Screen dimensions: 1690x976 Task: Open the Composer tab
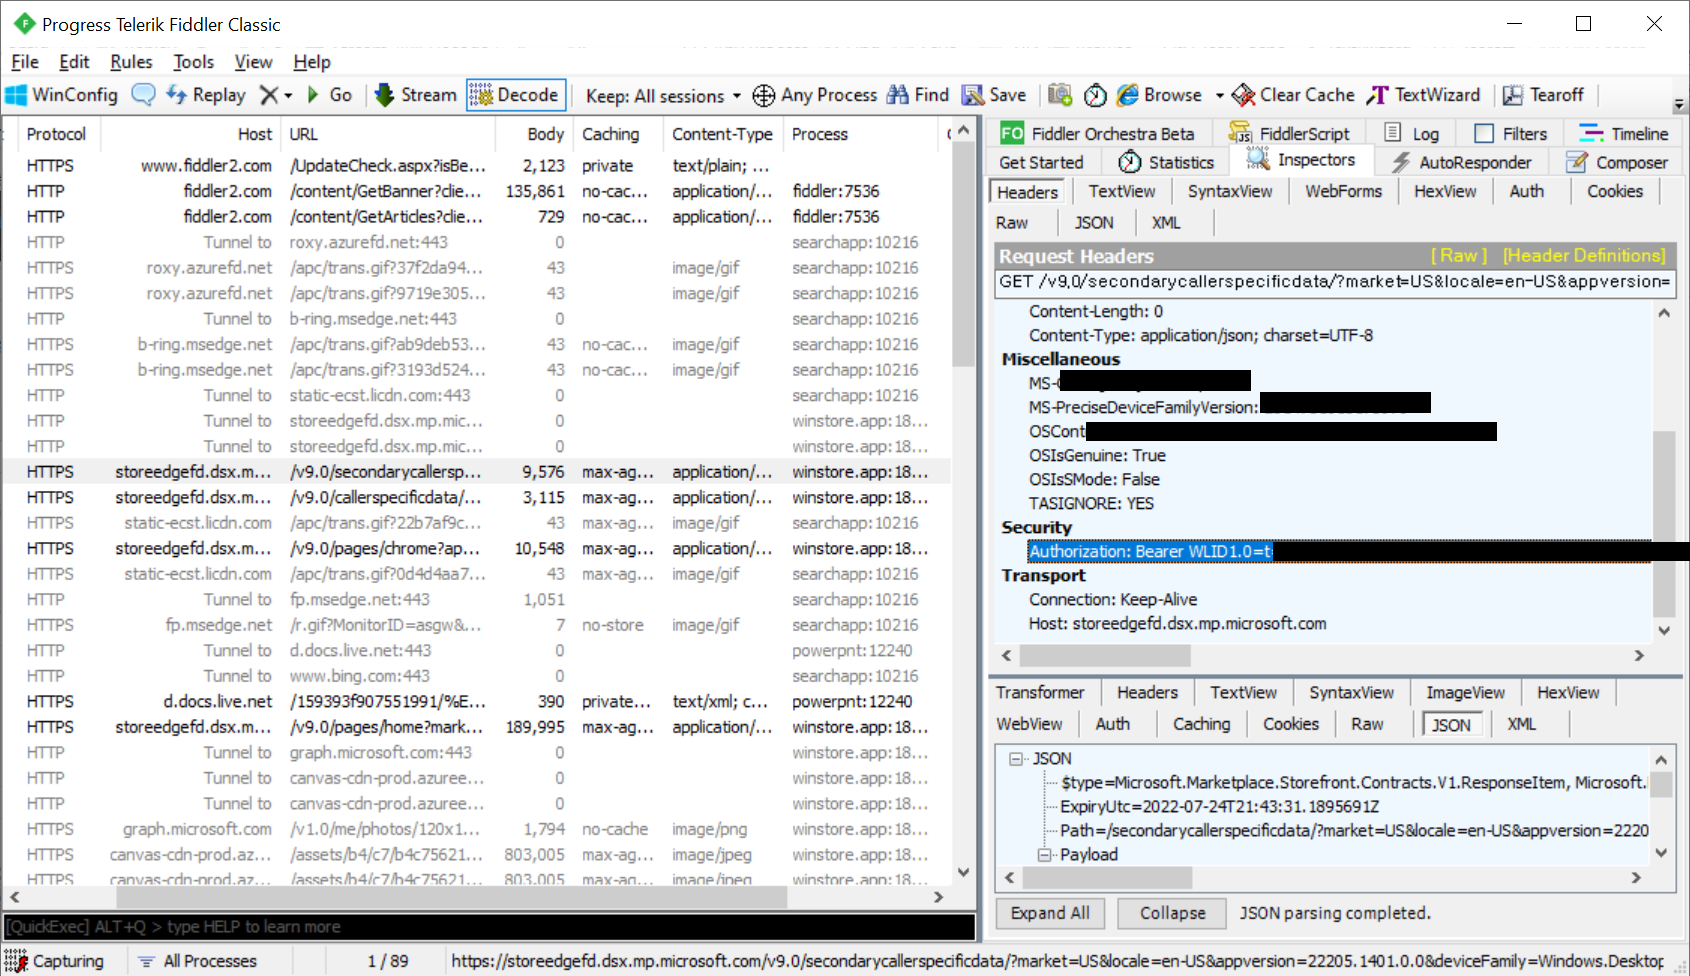(1618, 162)
